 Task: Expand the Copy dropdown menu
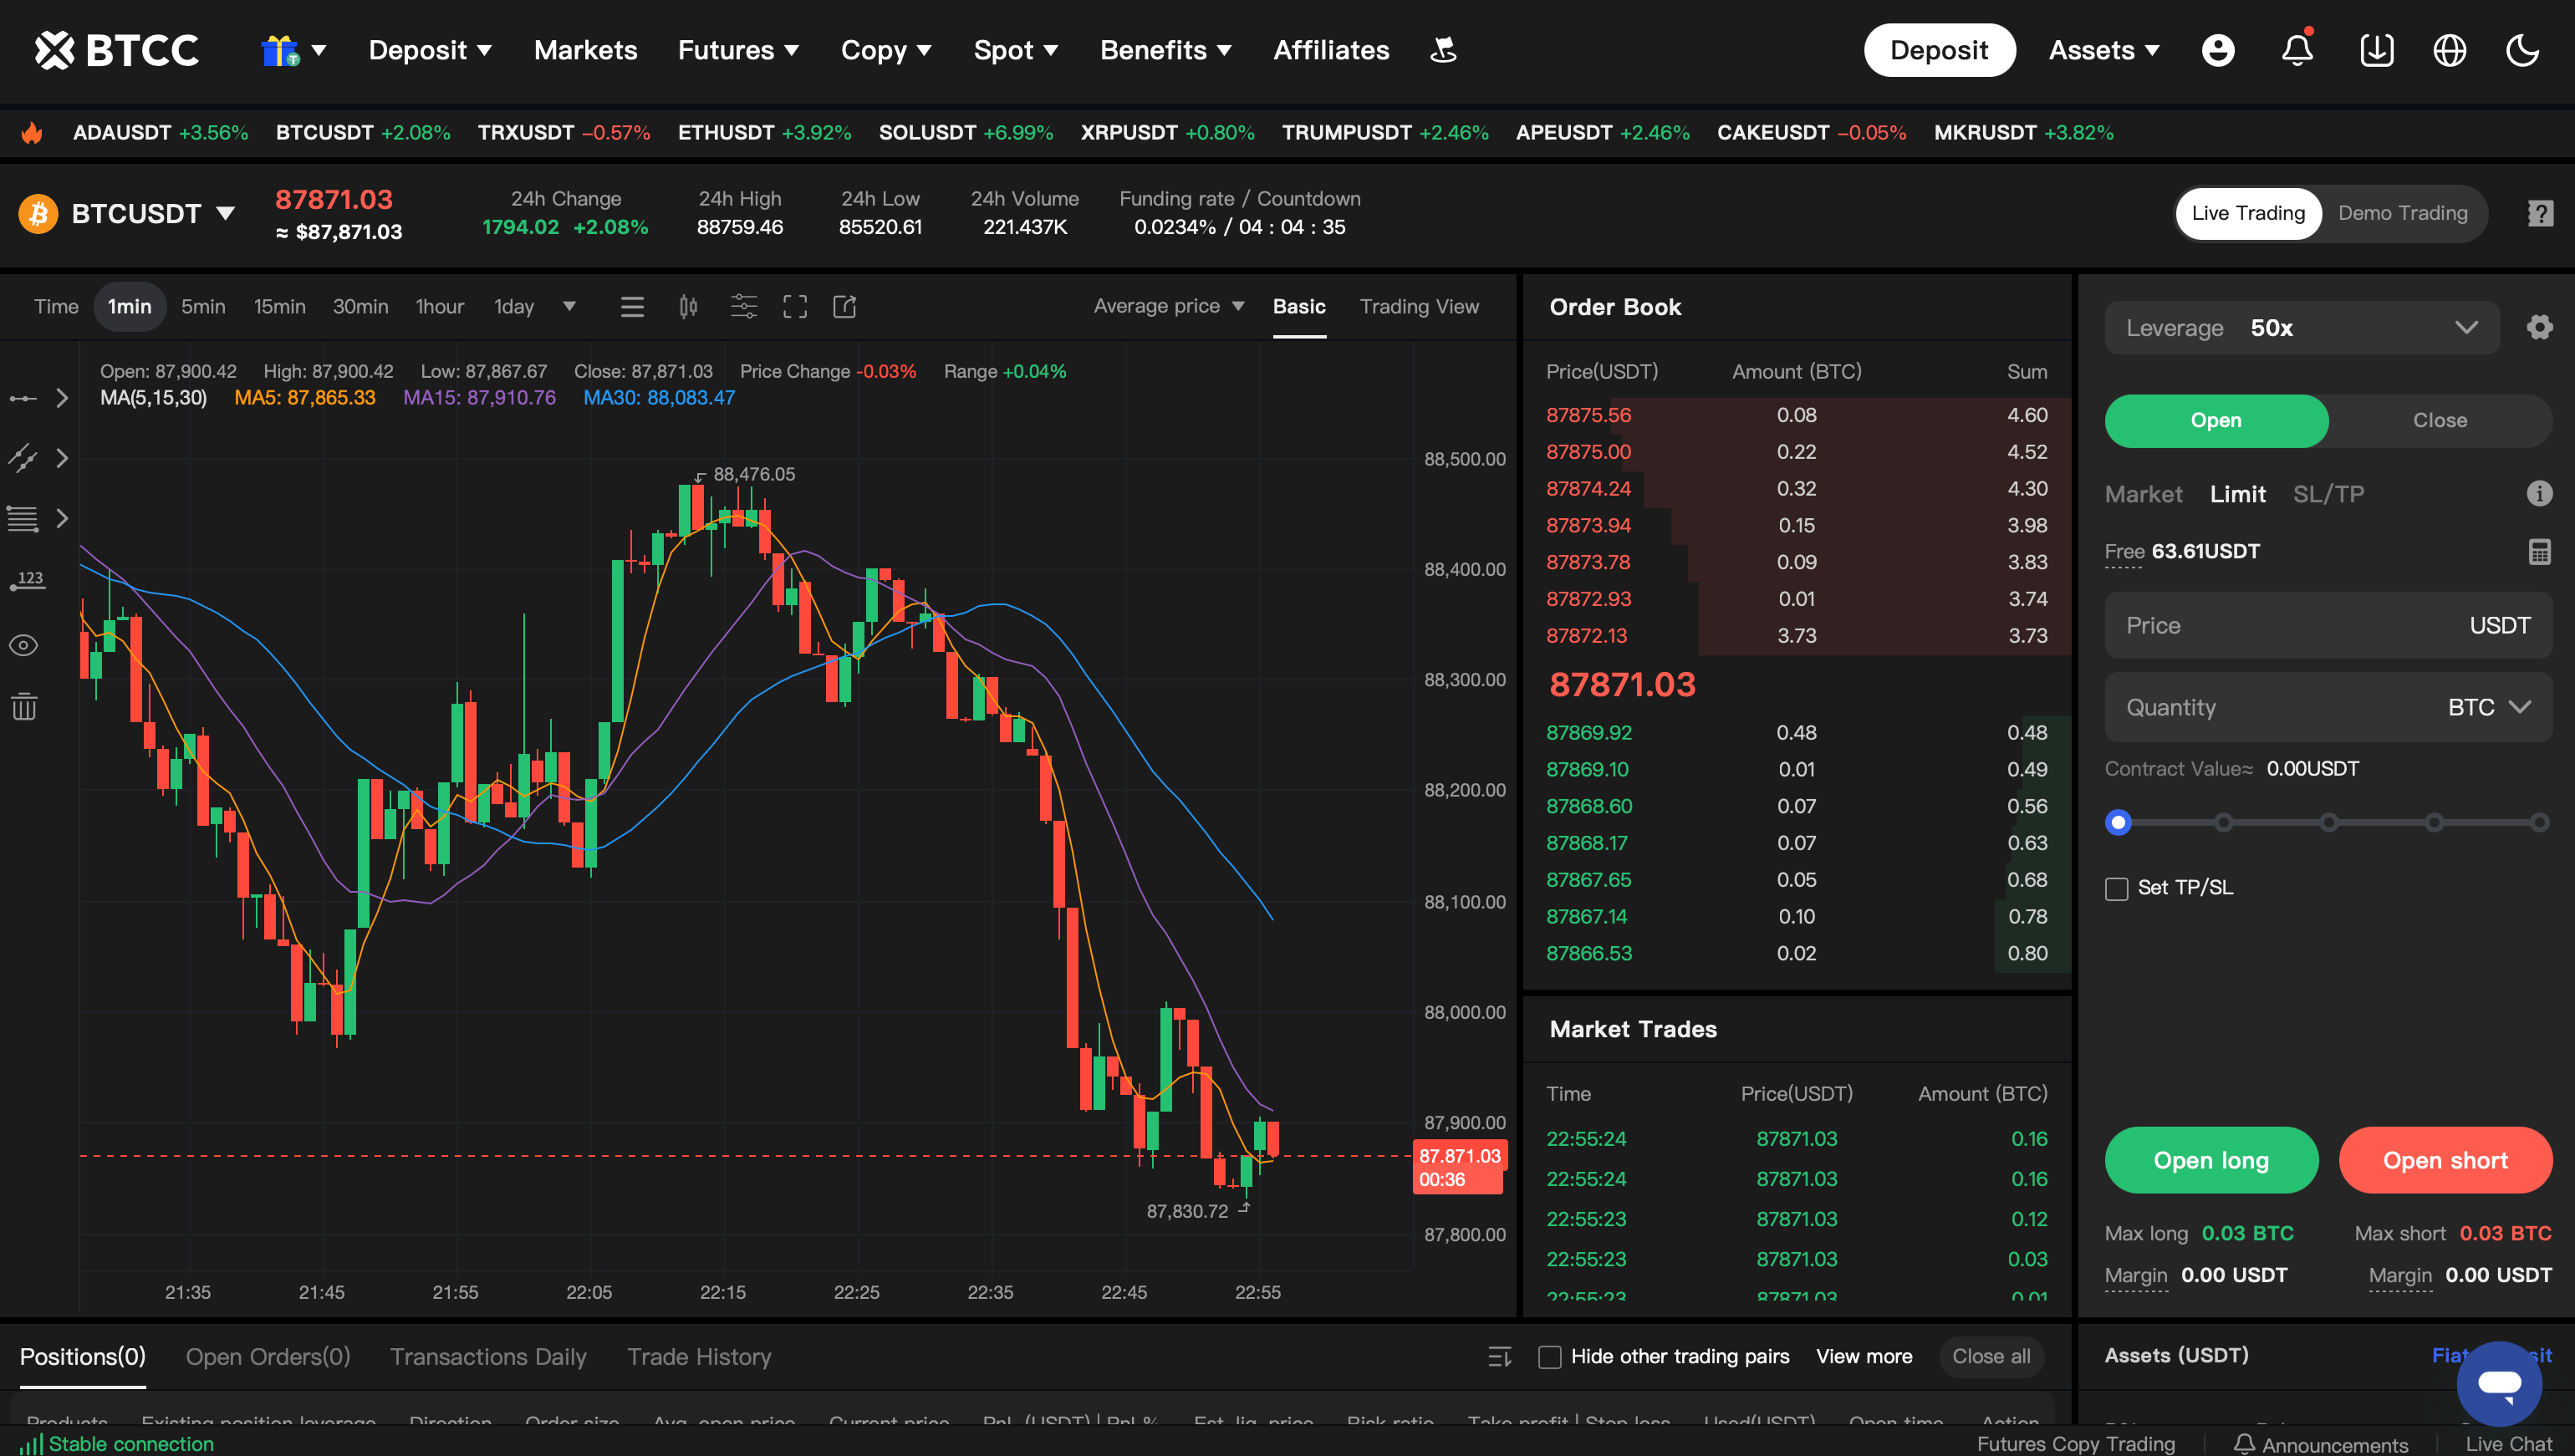coord(886,50)
